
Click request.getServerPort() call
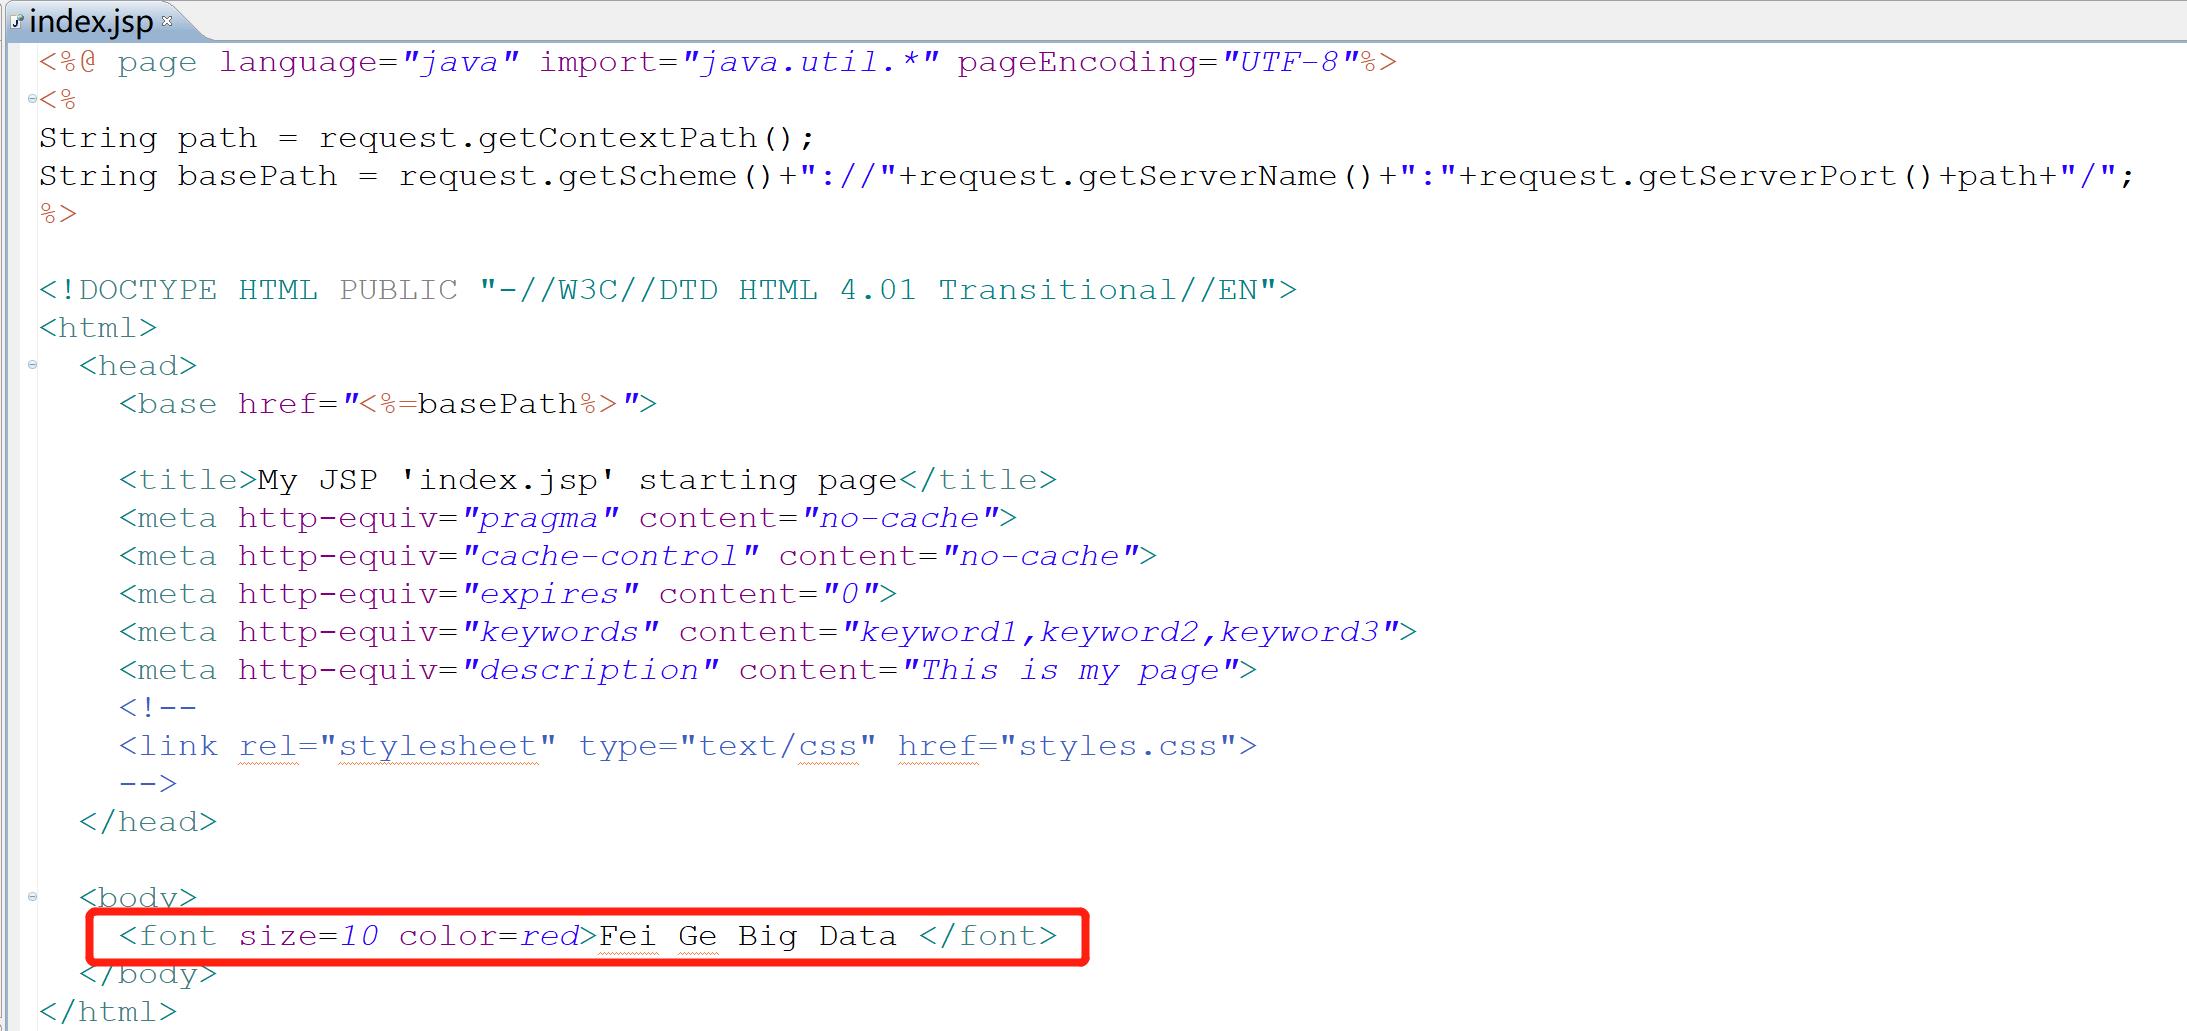pos(1708,176)
